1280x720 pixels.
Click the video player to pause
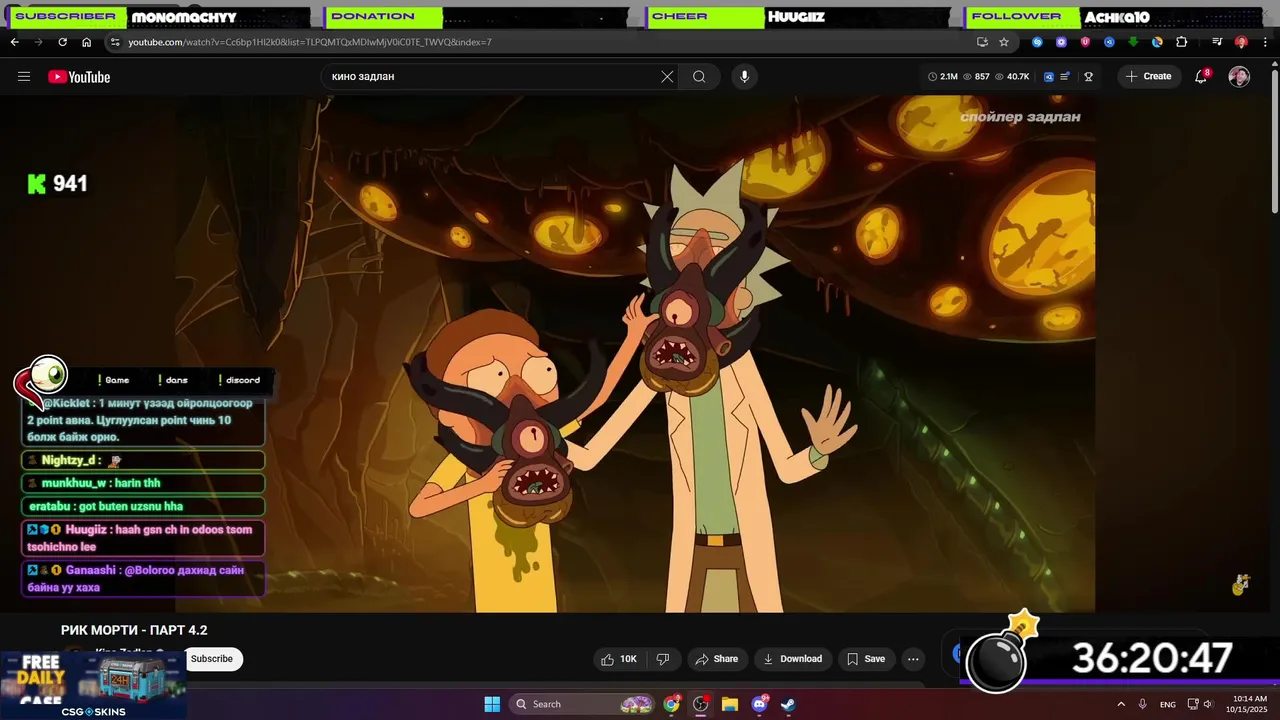pyautogui.click(x=635, y=353)
